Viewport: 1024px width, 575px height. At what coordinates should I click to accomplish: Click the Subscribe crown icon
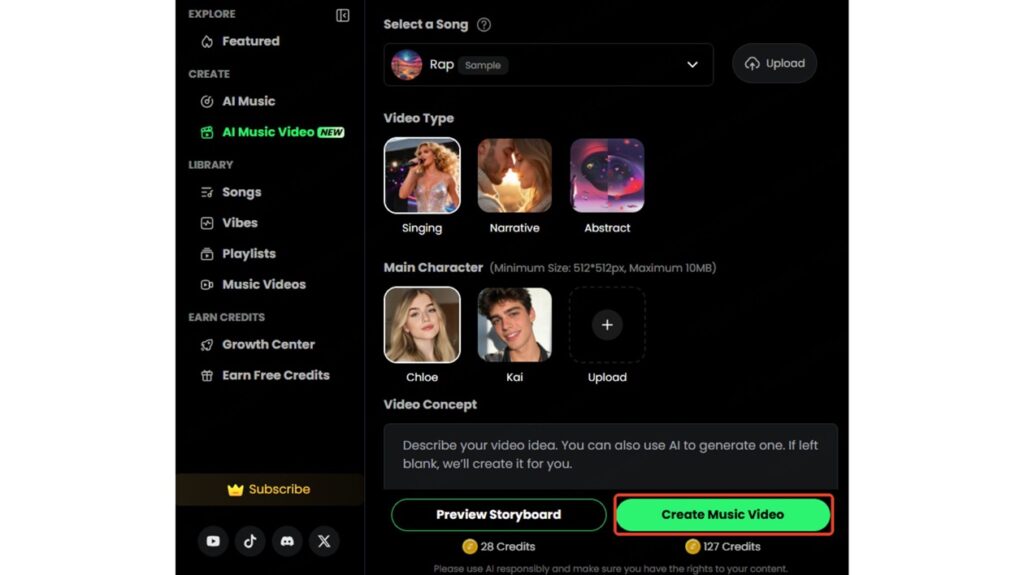point(235,489)
